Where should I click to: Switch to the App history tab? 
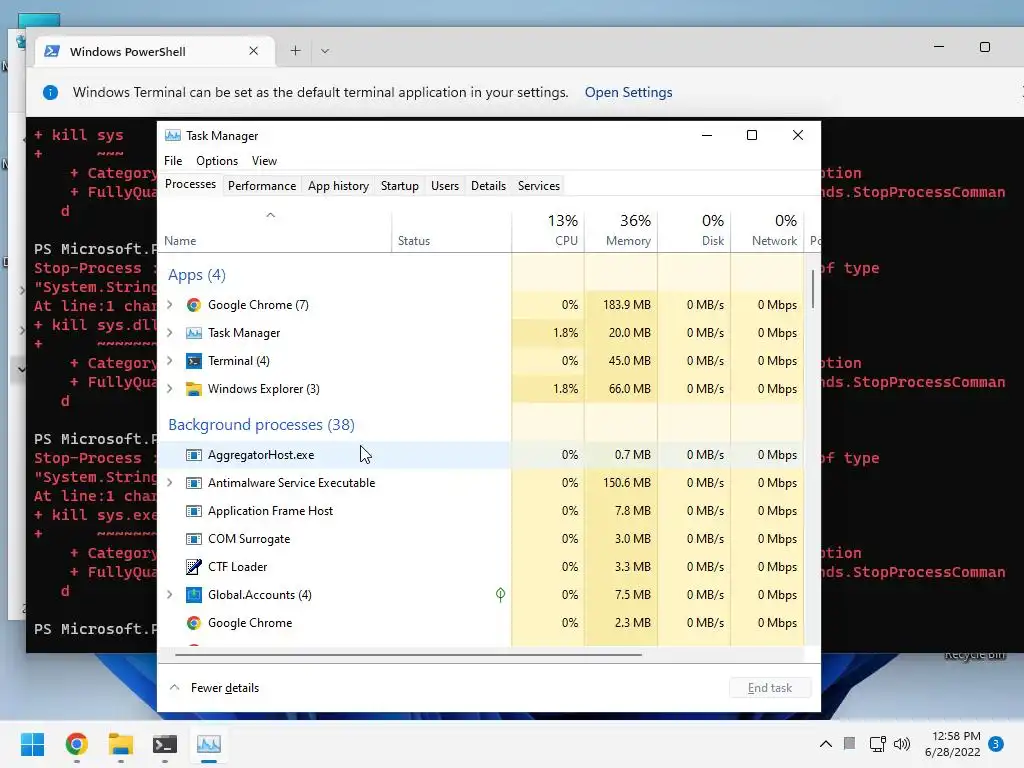pyautogui.click(x=338, y=186)
